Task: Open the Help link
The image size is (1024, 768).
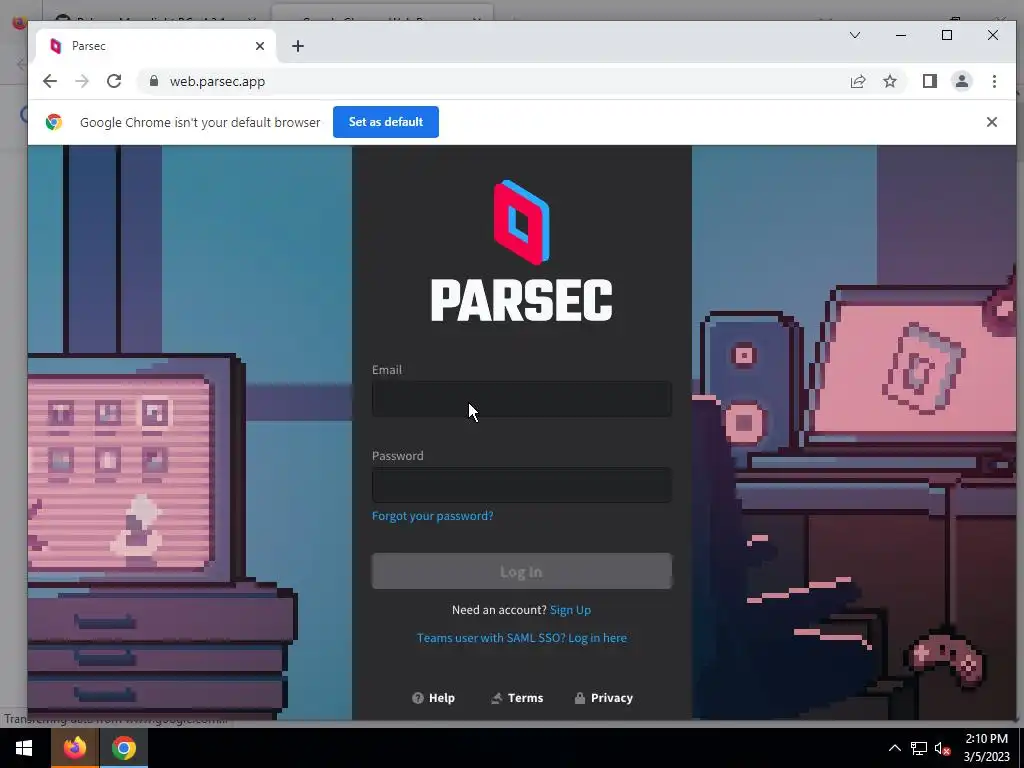Action: tap(434, 698)
